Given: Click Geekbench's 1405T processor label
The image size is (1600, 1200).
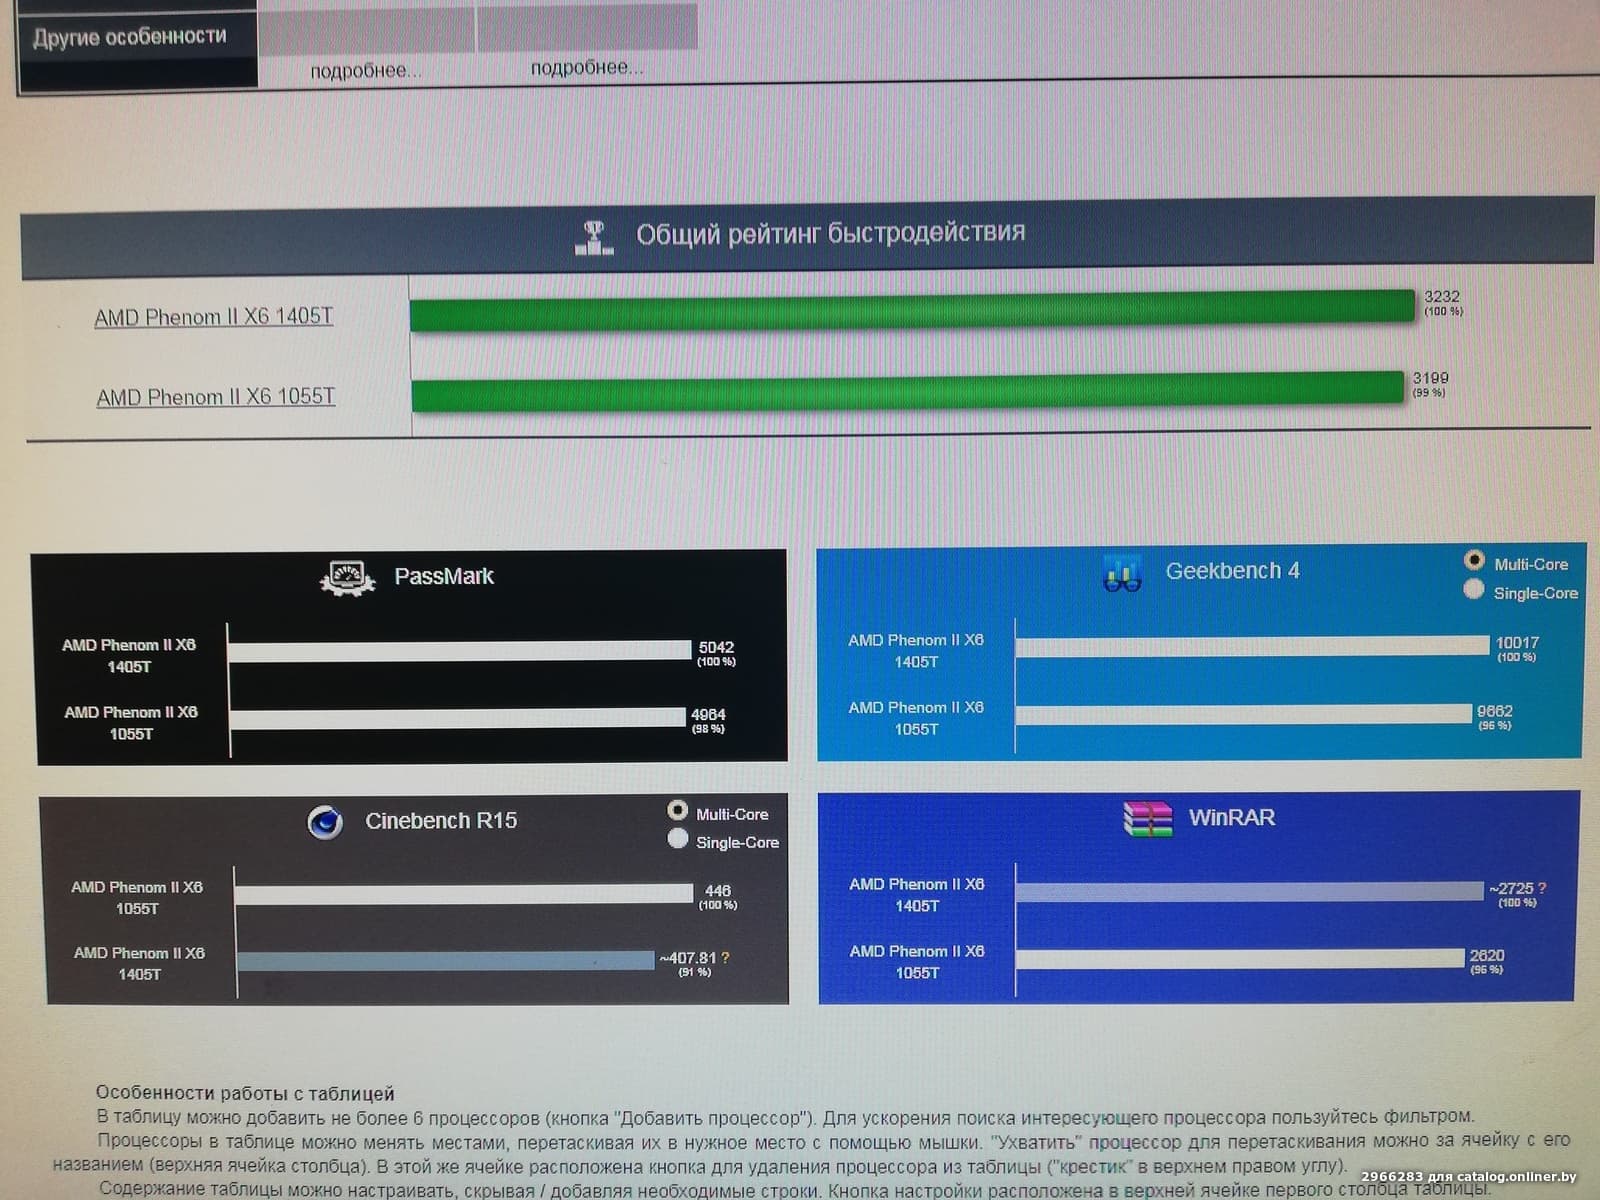Looking at the screenshot, I should [x=916, y=651].
